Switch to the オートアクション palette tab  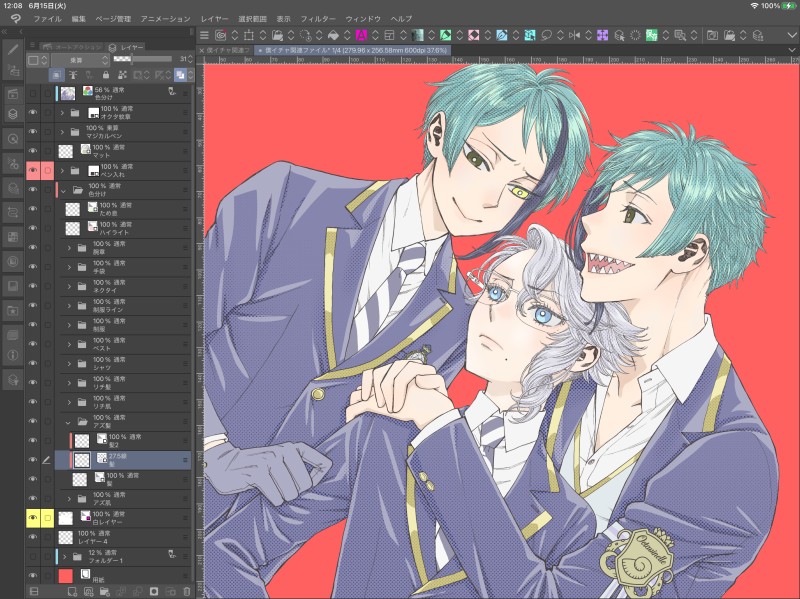72,47
